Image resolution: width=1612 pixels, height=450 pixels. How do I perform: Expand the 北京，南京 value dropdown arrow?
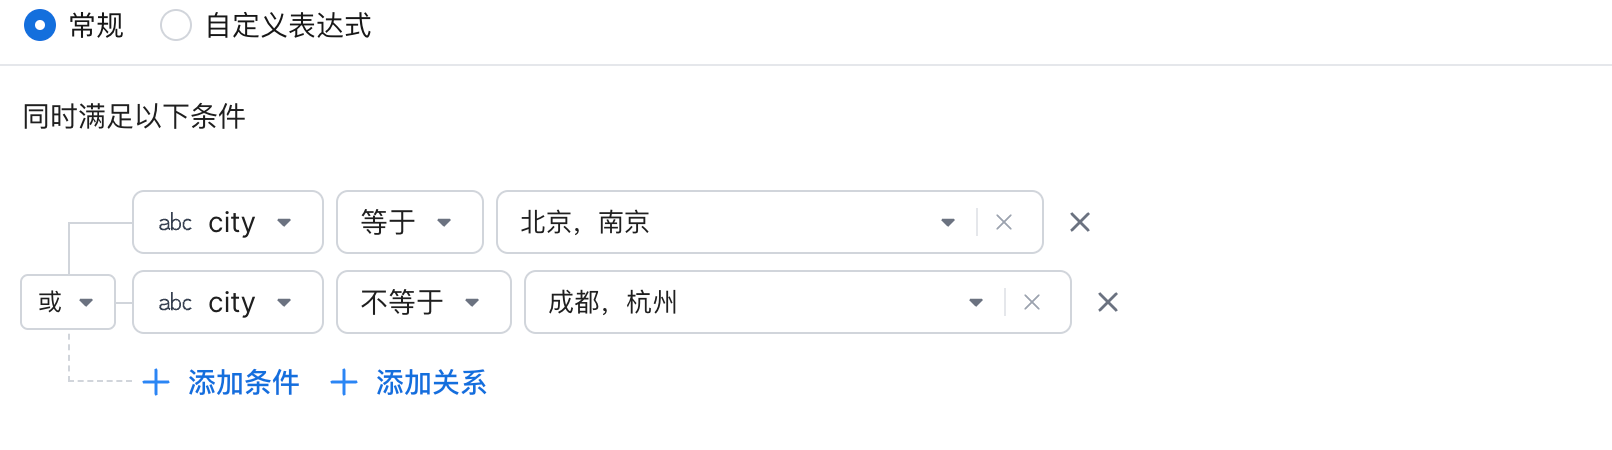[948, 222]
